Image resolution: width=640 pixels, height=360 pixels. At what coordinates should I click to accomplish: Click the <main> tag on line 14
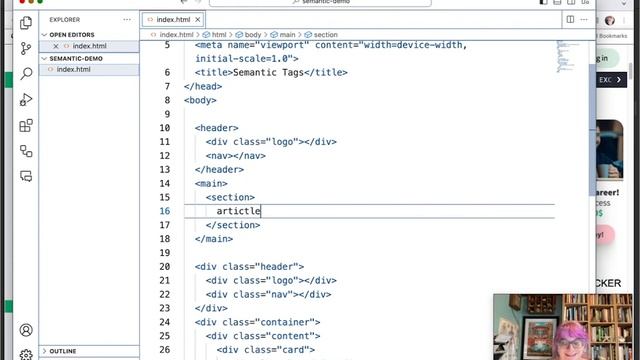(x=211, y=183)
